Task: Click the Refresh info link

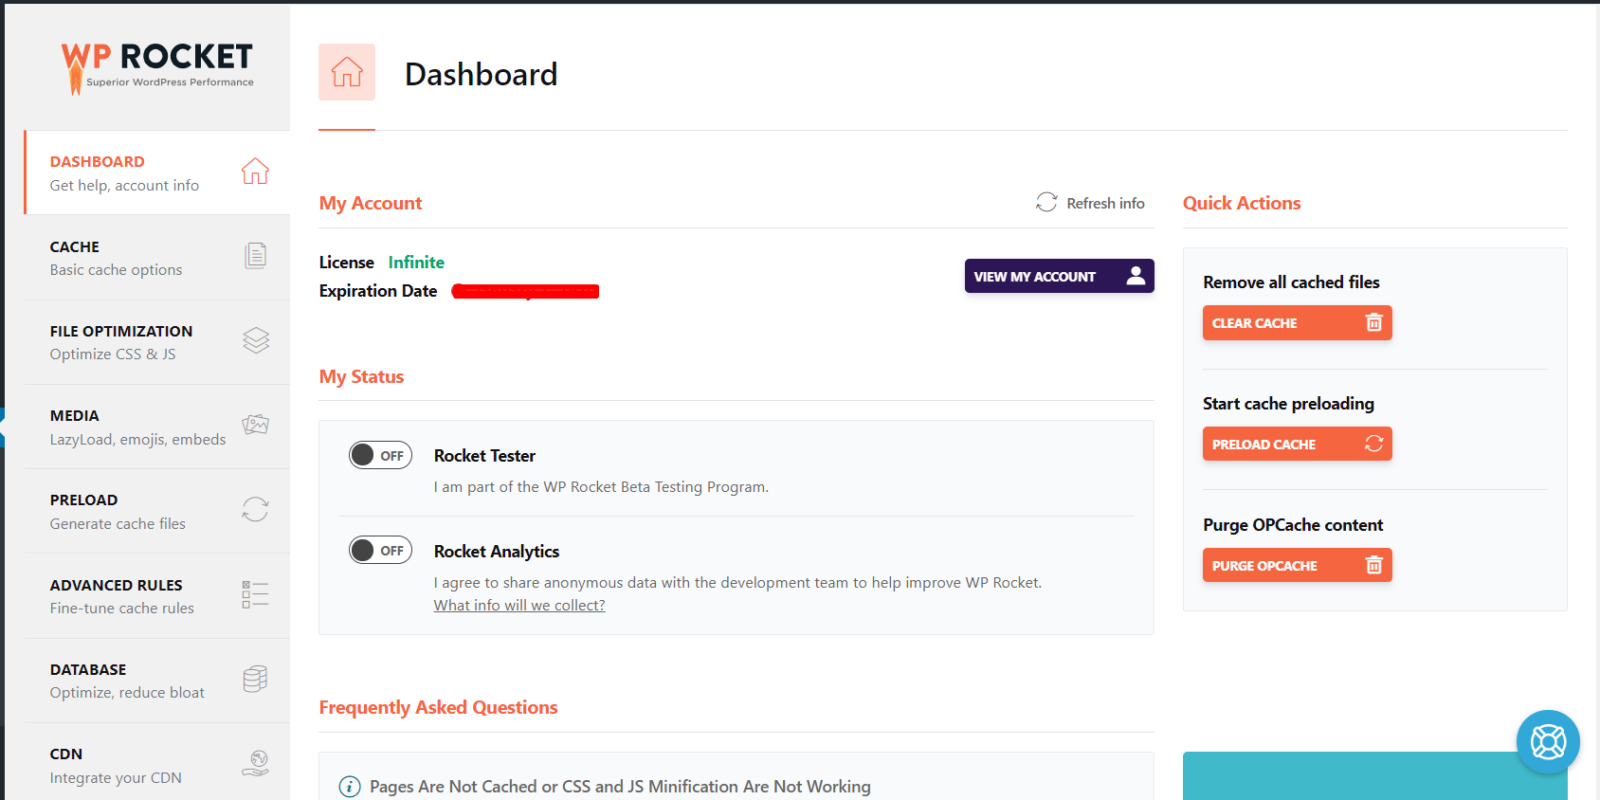Action: point(1091,203)
